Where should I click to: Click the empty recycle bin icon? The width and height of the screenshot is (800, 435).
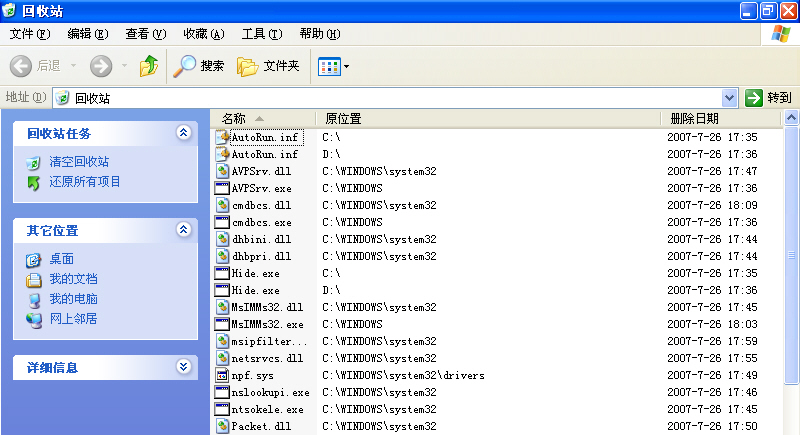click(33, 163)
